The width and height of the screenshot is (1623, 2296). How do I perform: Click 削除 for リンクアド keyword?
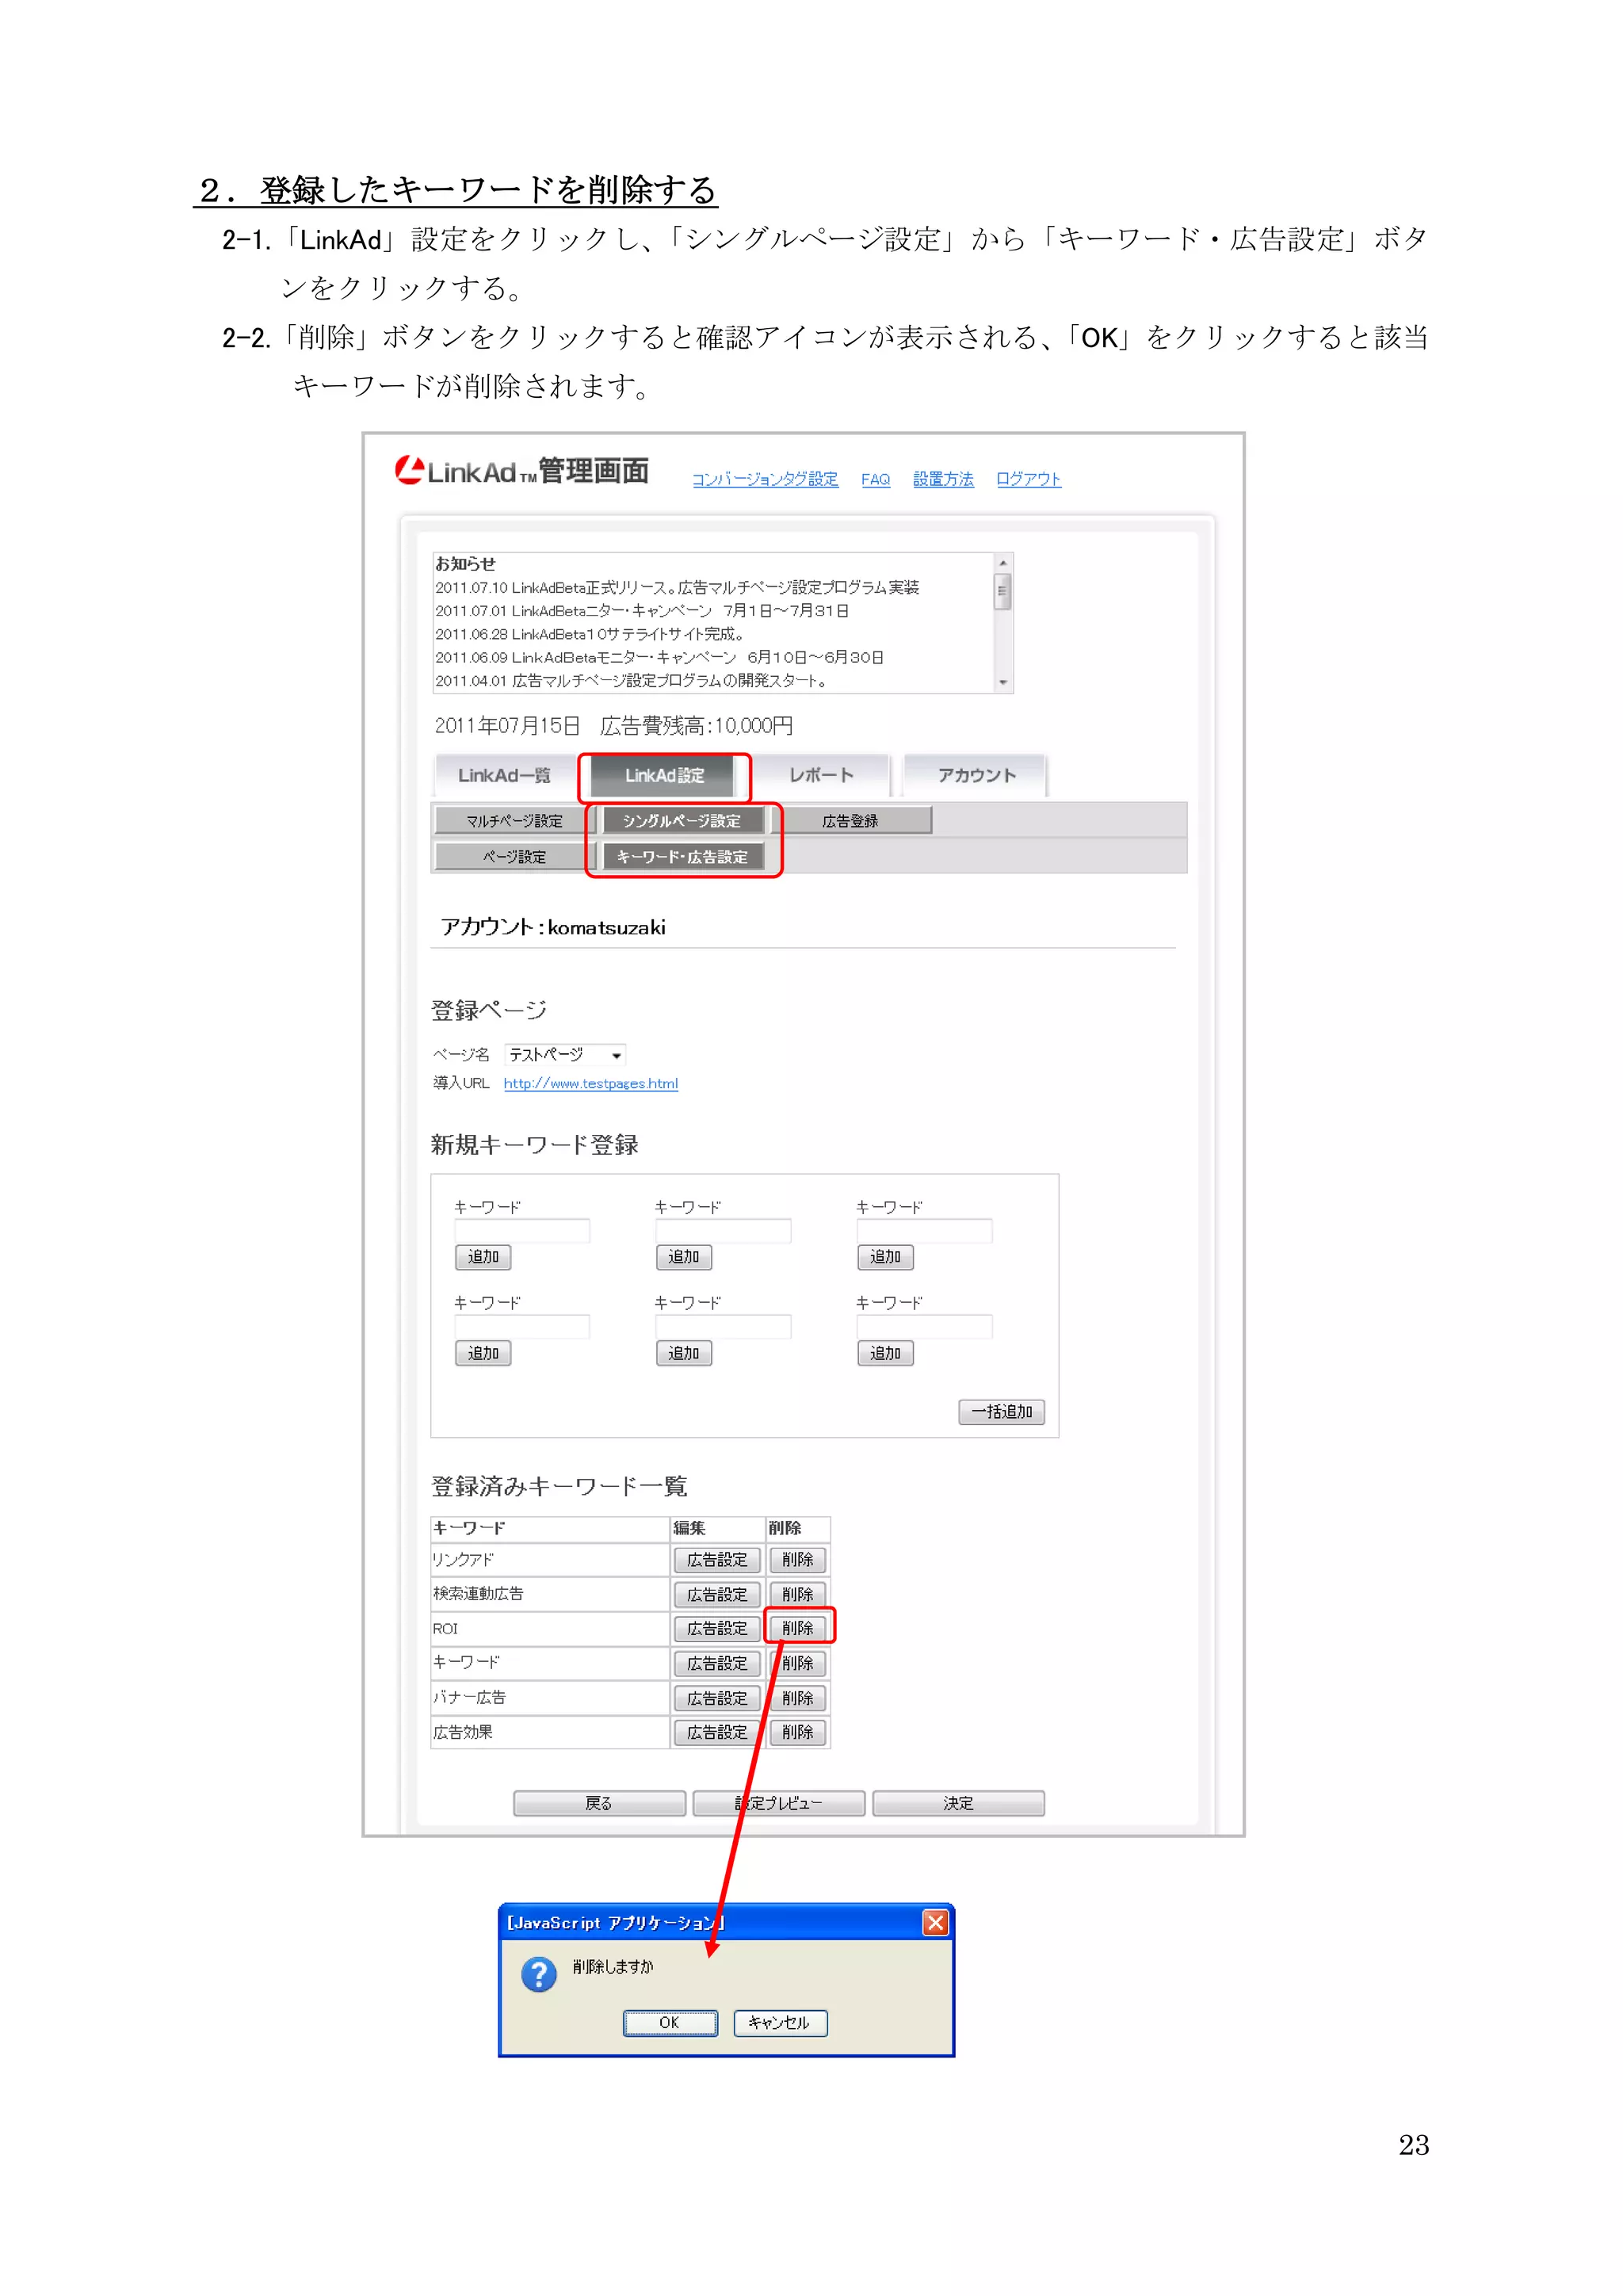(797, 1560)
